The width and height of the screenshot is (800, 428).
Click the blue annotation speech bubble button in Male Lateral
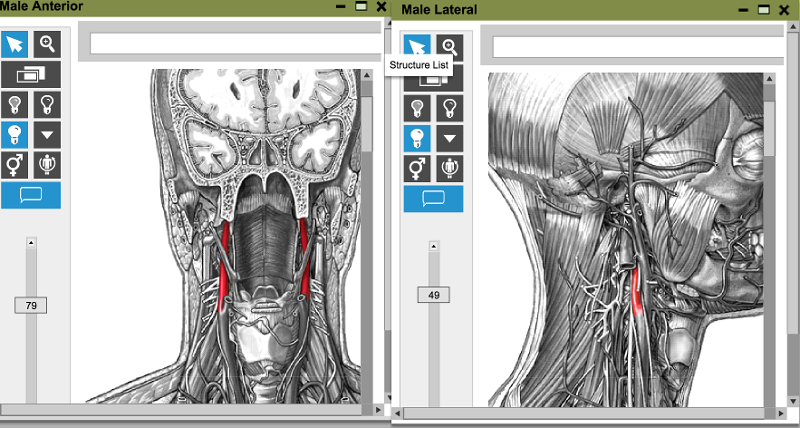click(434, 199)
